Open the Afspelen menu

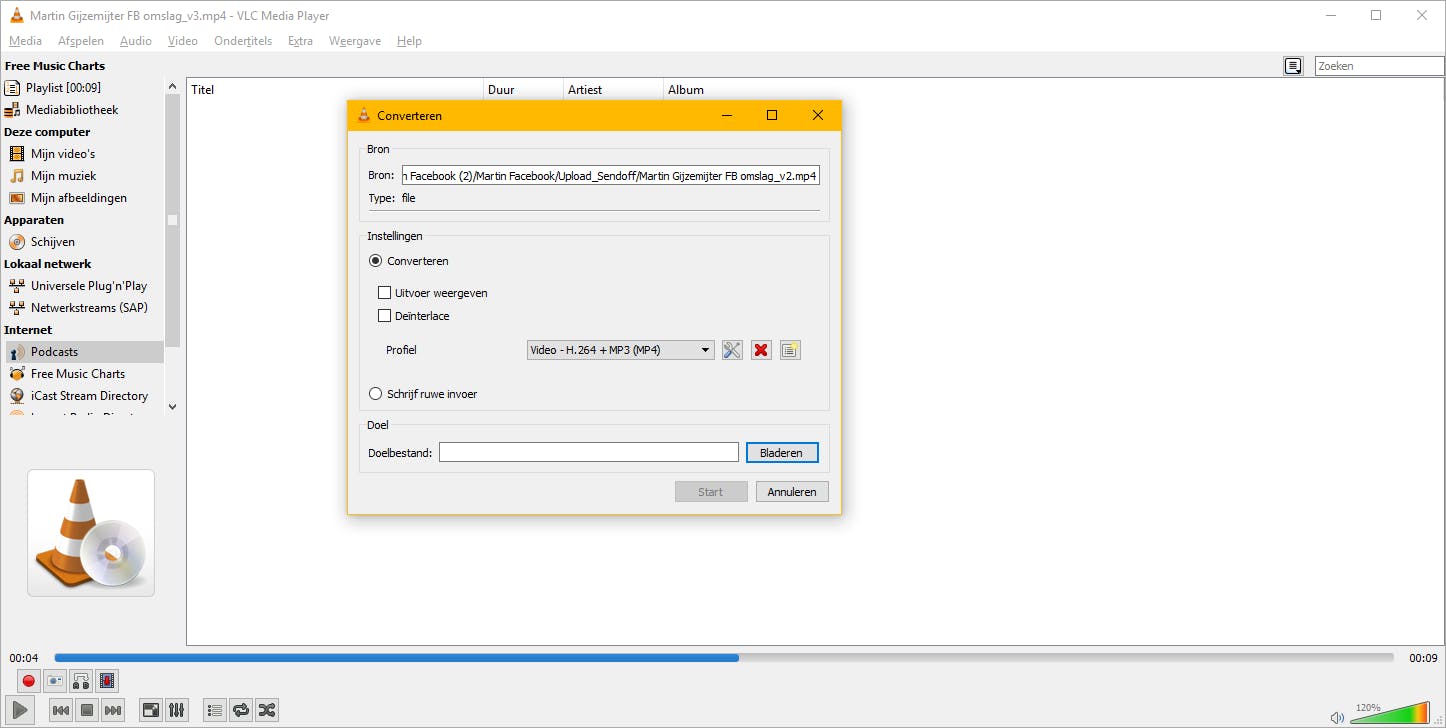click(81, 41)
